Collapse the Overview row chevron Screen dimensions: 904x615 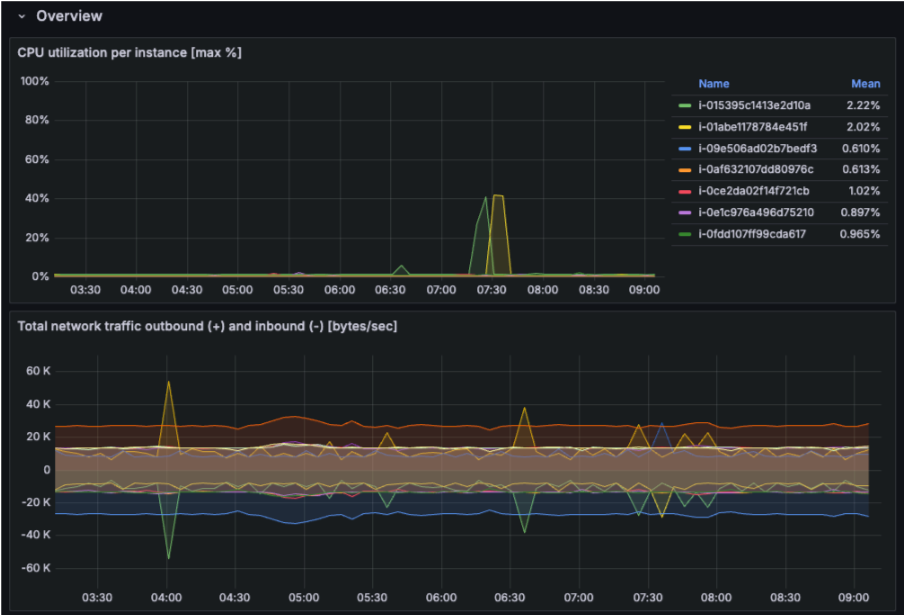(x=21, y=16)
